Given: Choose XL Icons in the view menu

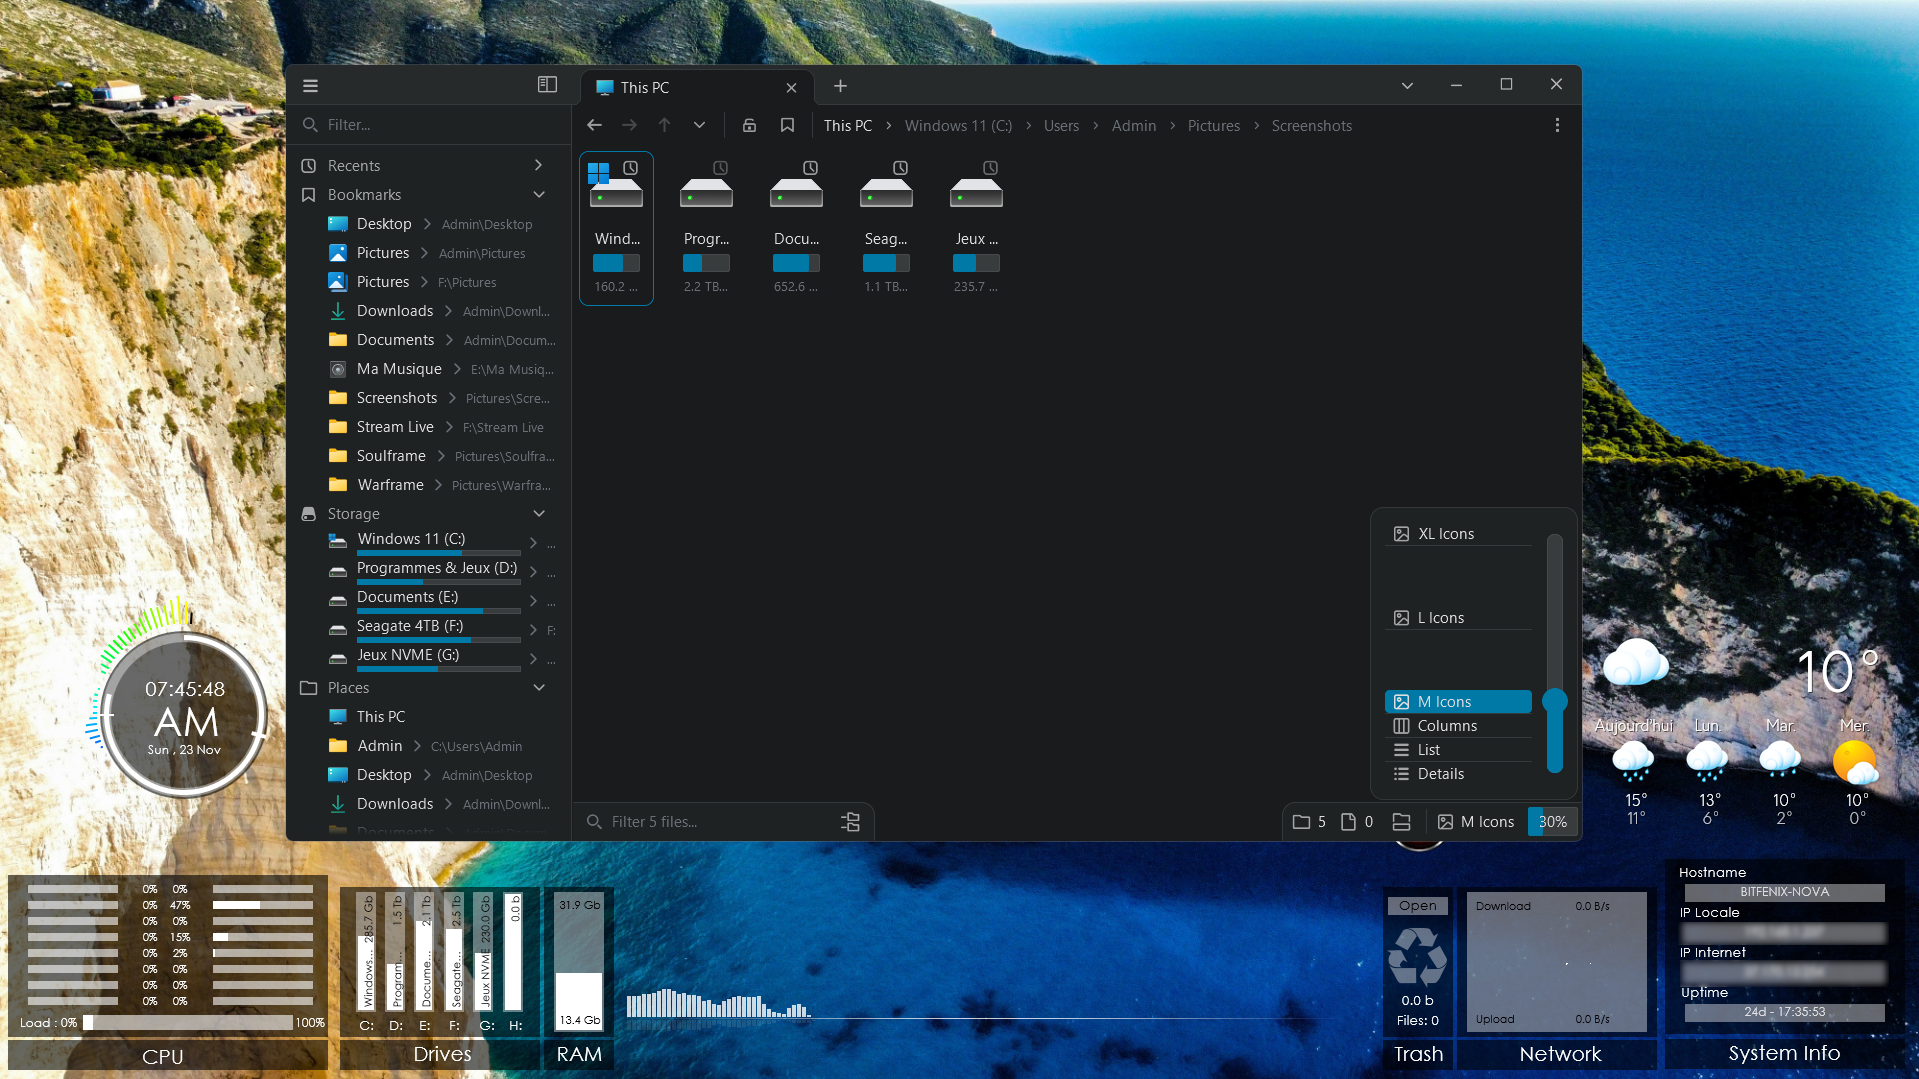Looking at the screenshot, I should click(x=1445, y=534).
